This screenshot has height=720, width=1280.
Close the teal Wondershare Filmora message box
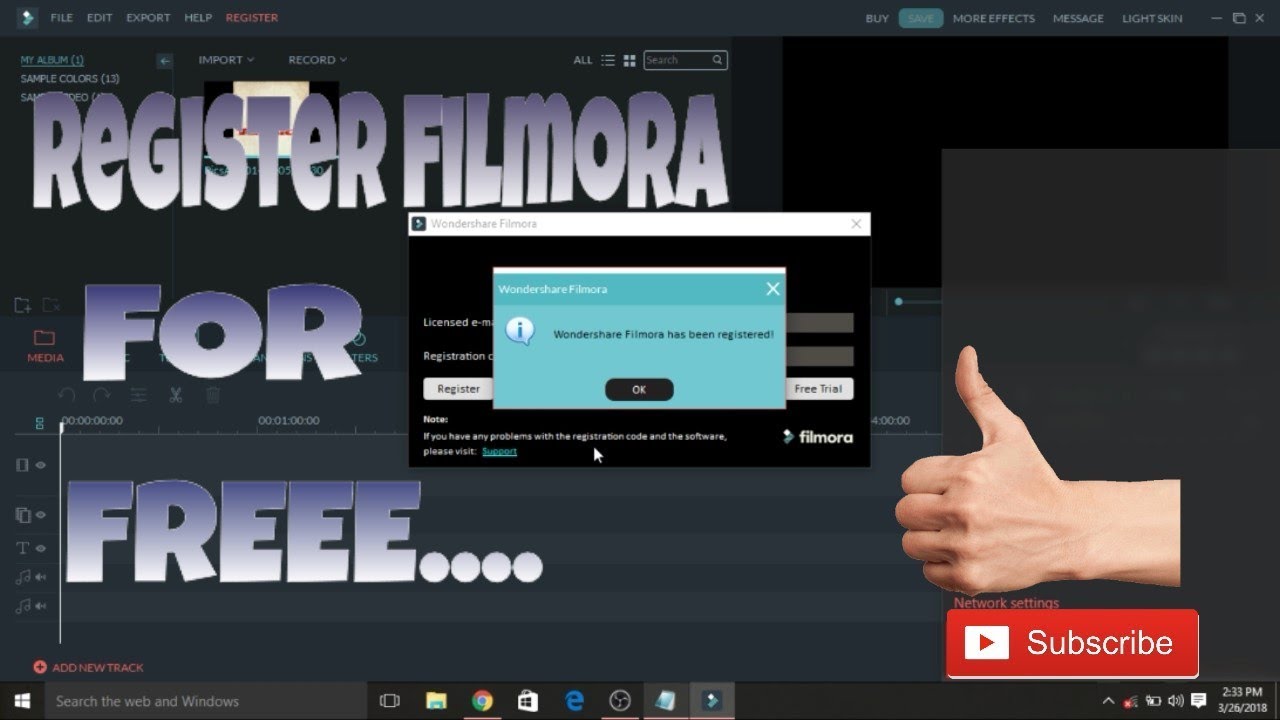tap(772, 289)
